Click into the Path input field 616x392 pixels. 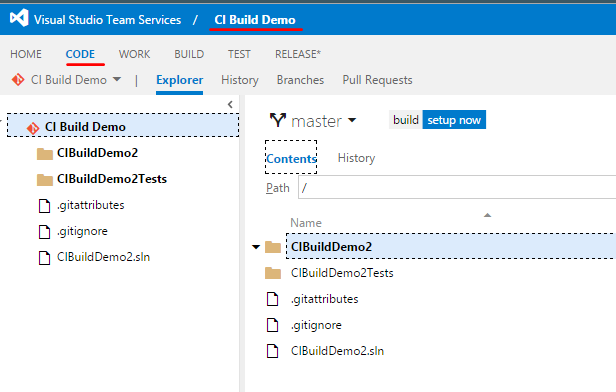457,187
